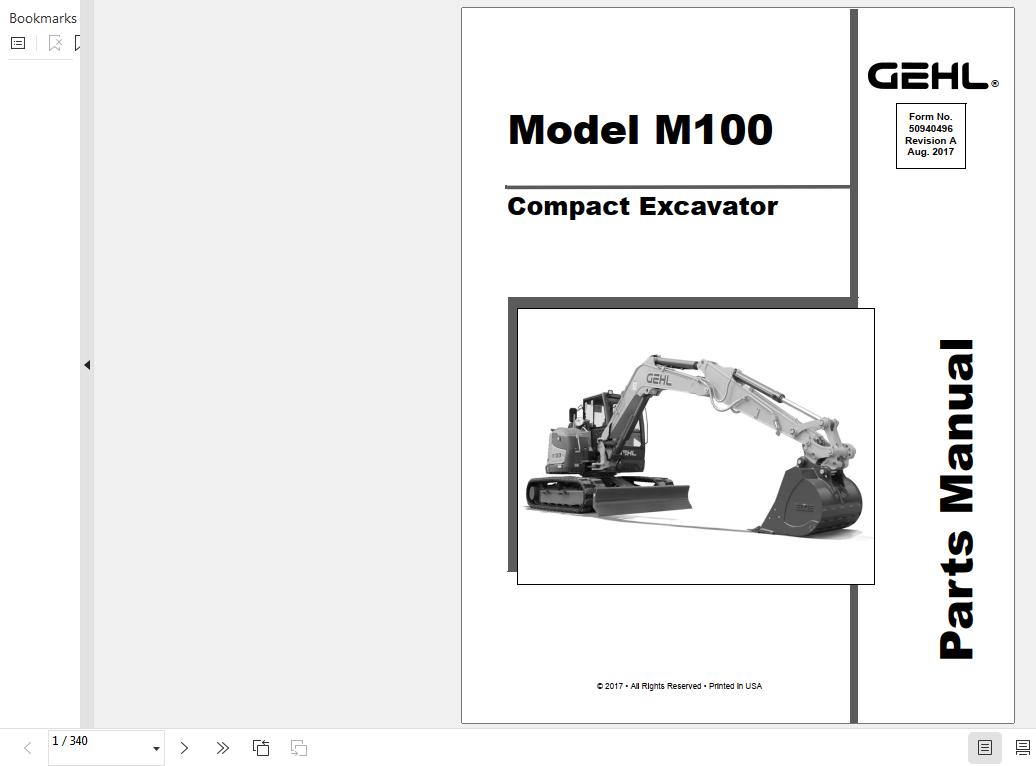
Task: Click the excavator image on cover
Action: (x=696, y=446)
